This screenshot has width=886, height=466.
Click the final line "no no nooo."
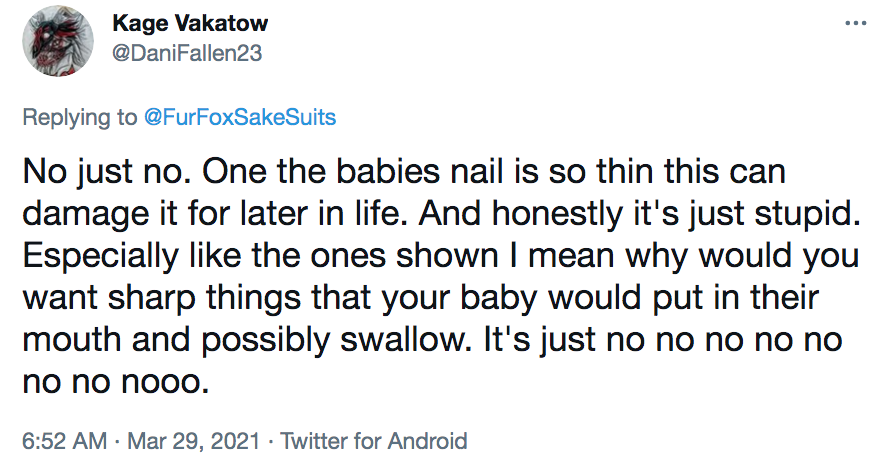115,381
